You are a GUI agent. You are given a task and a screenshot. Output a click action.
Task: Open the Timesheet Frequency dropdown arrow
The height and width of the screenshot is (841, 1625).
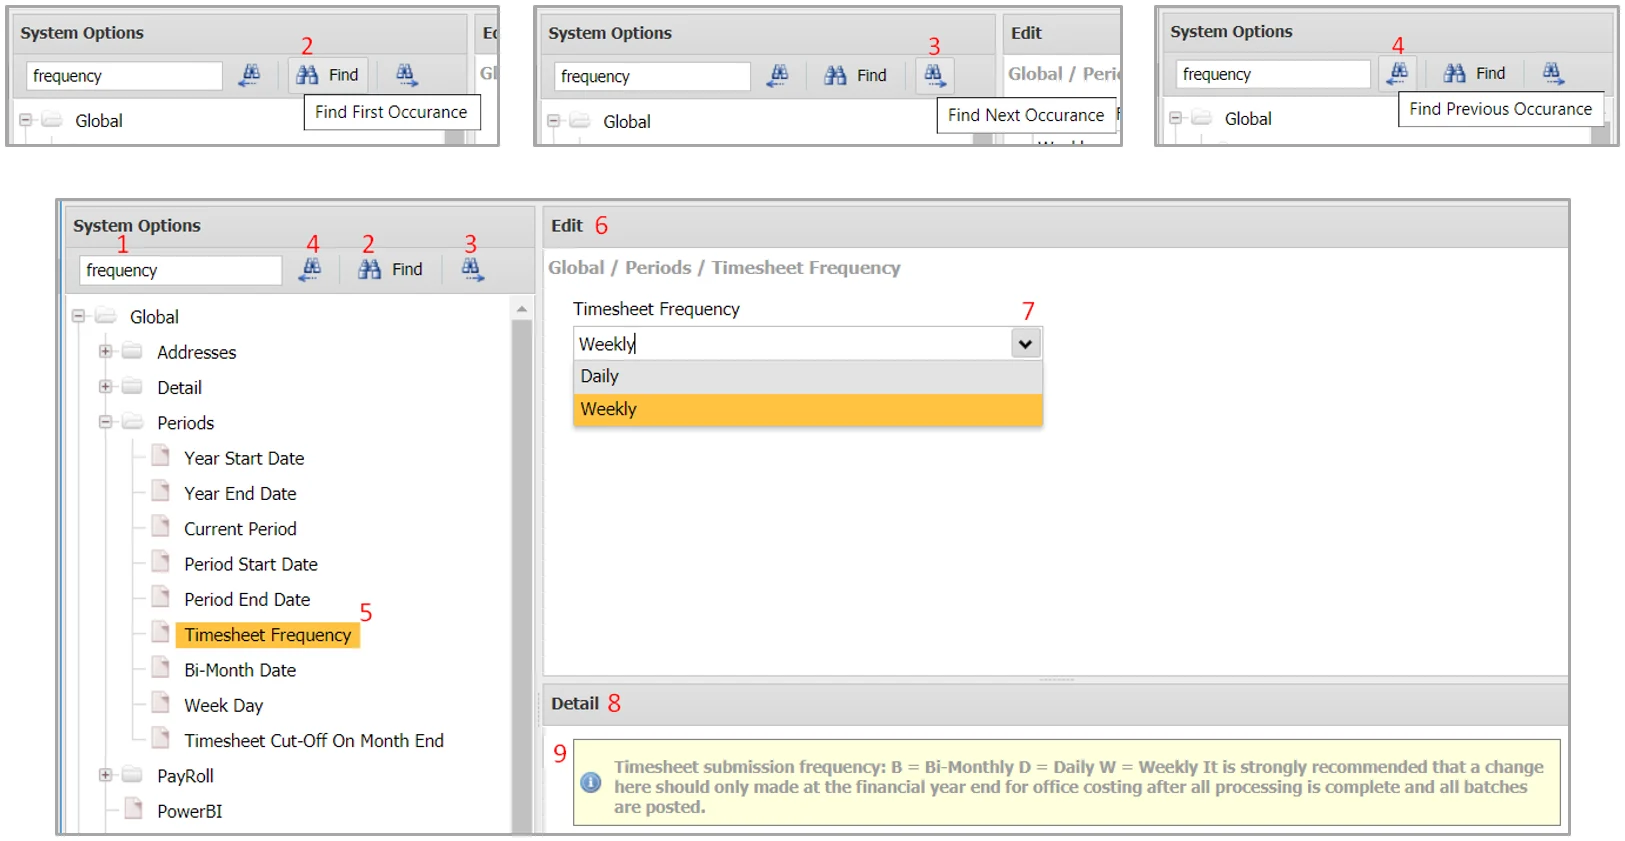tap(1025, 344)
